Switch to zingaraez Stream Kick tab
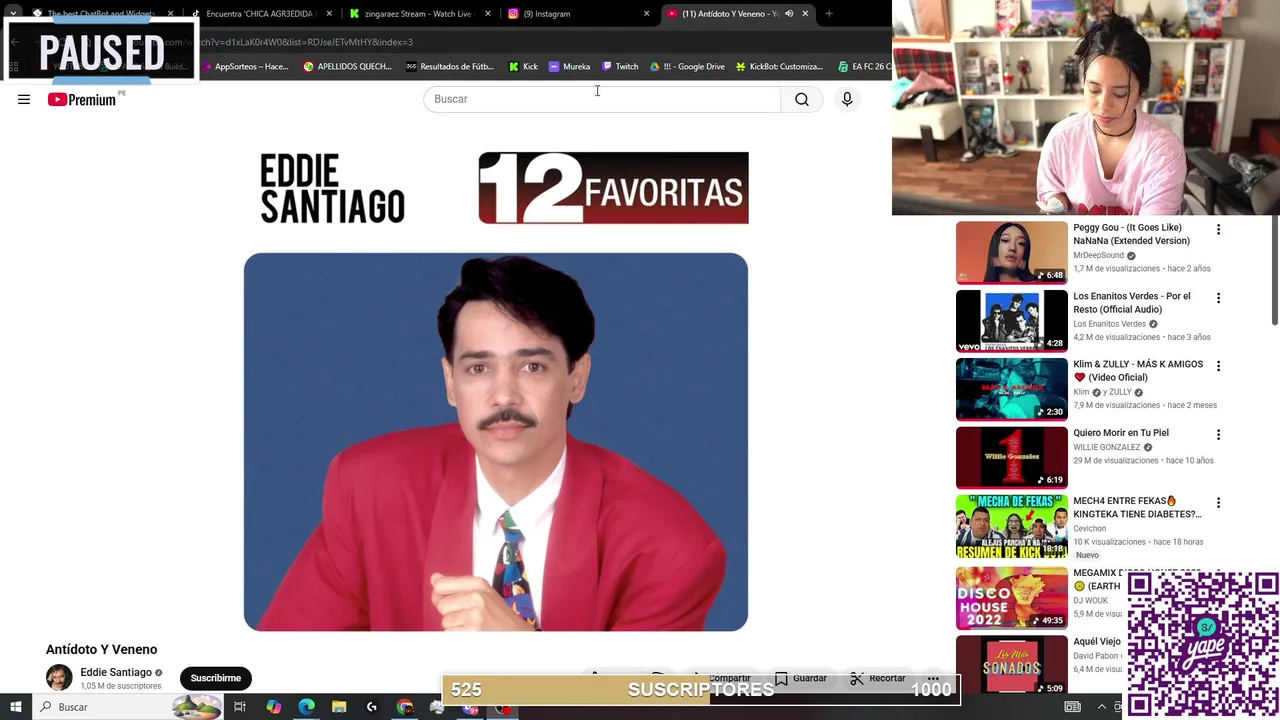The height and width of the screenshot is (720, 1280). (420, 14)
